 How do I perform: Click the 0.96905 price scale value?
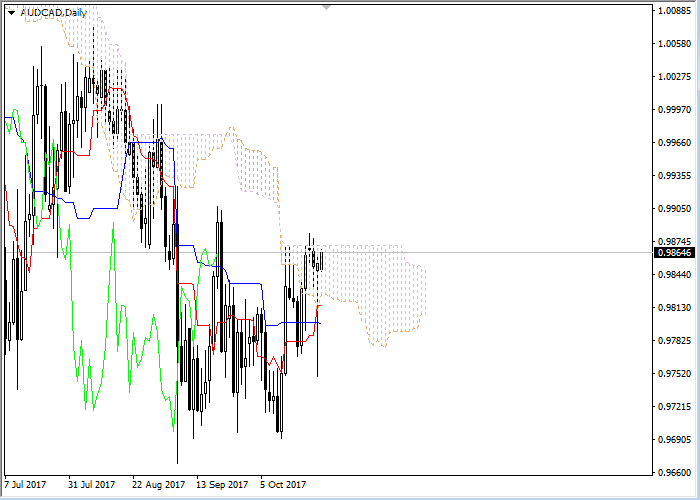[x=675, y=439]
